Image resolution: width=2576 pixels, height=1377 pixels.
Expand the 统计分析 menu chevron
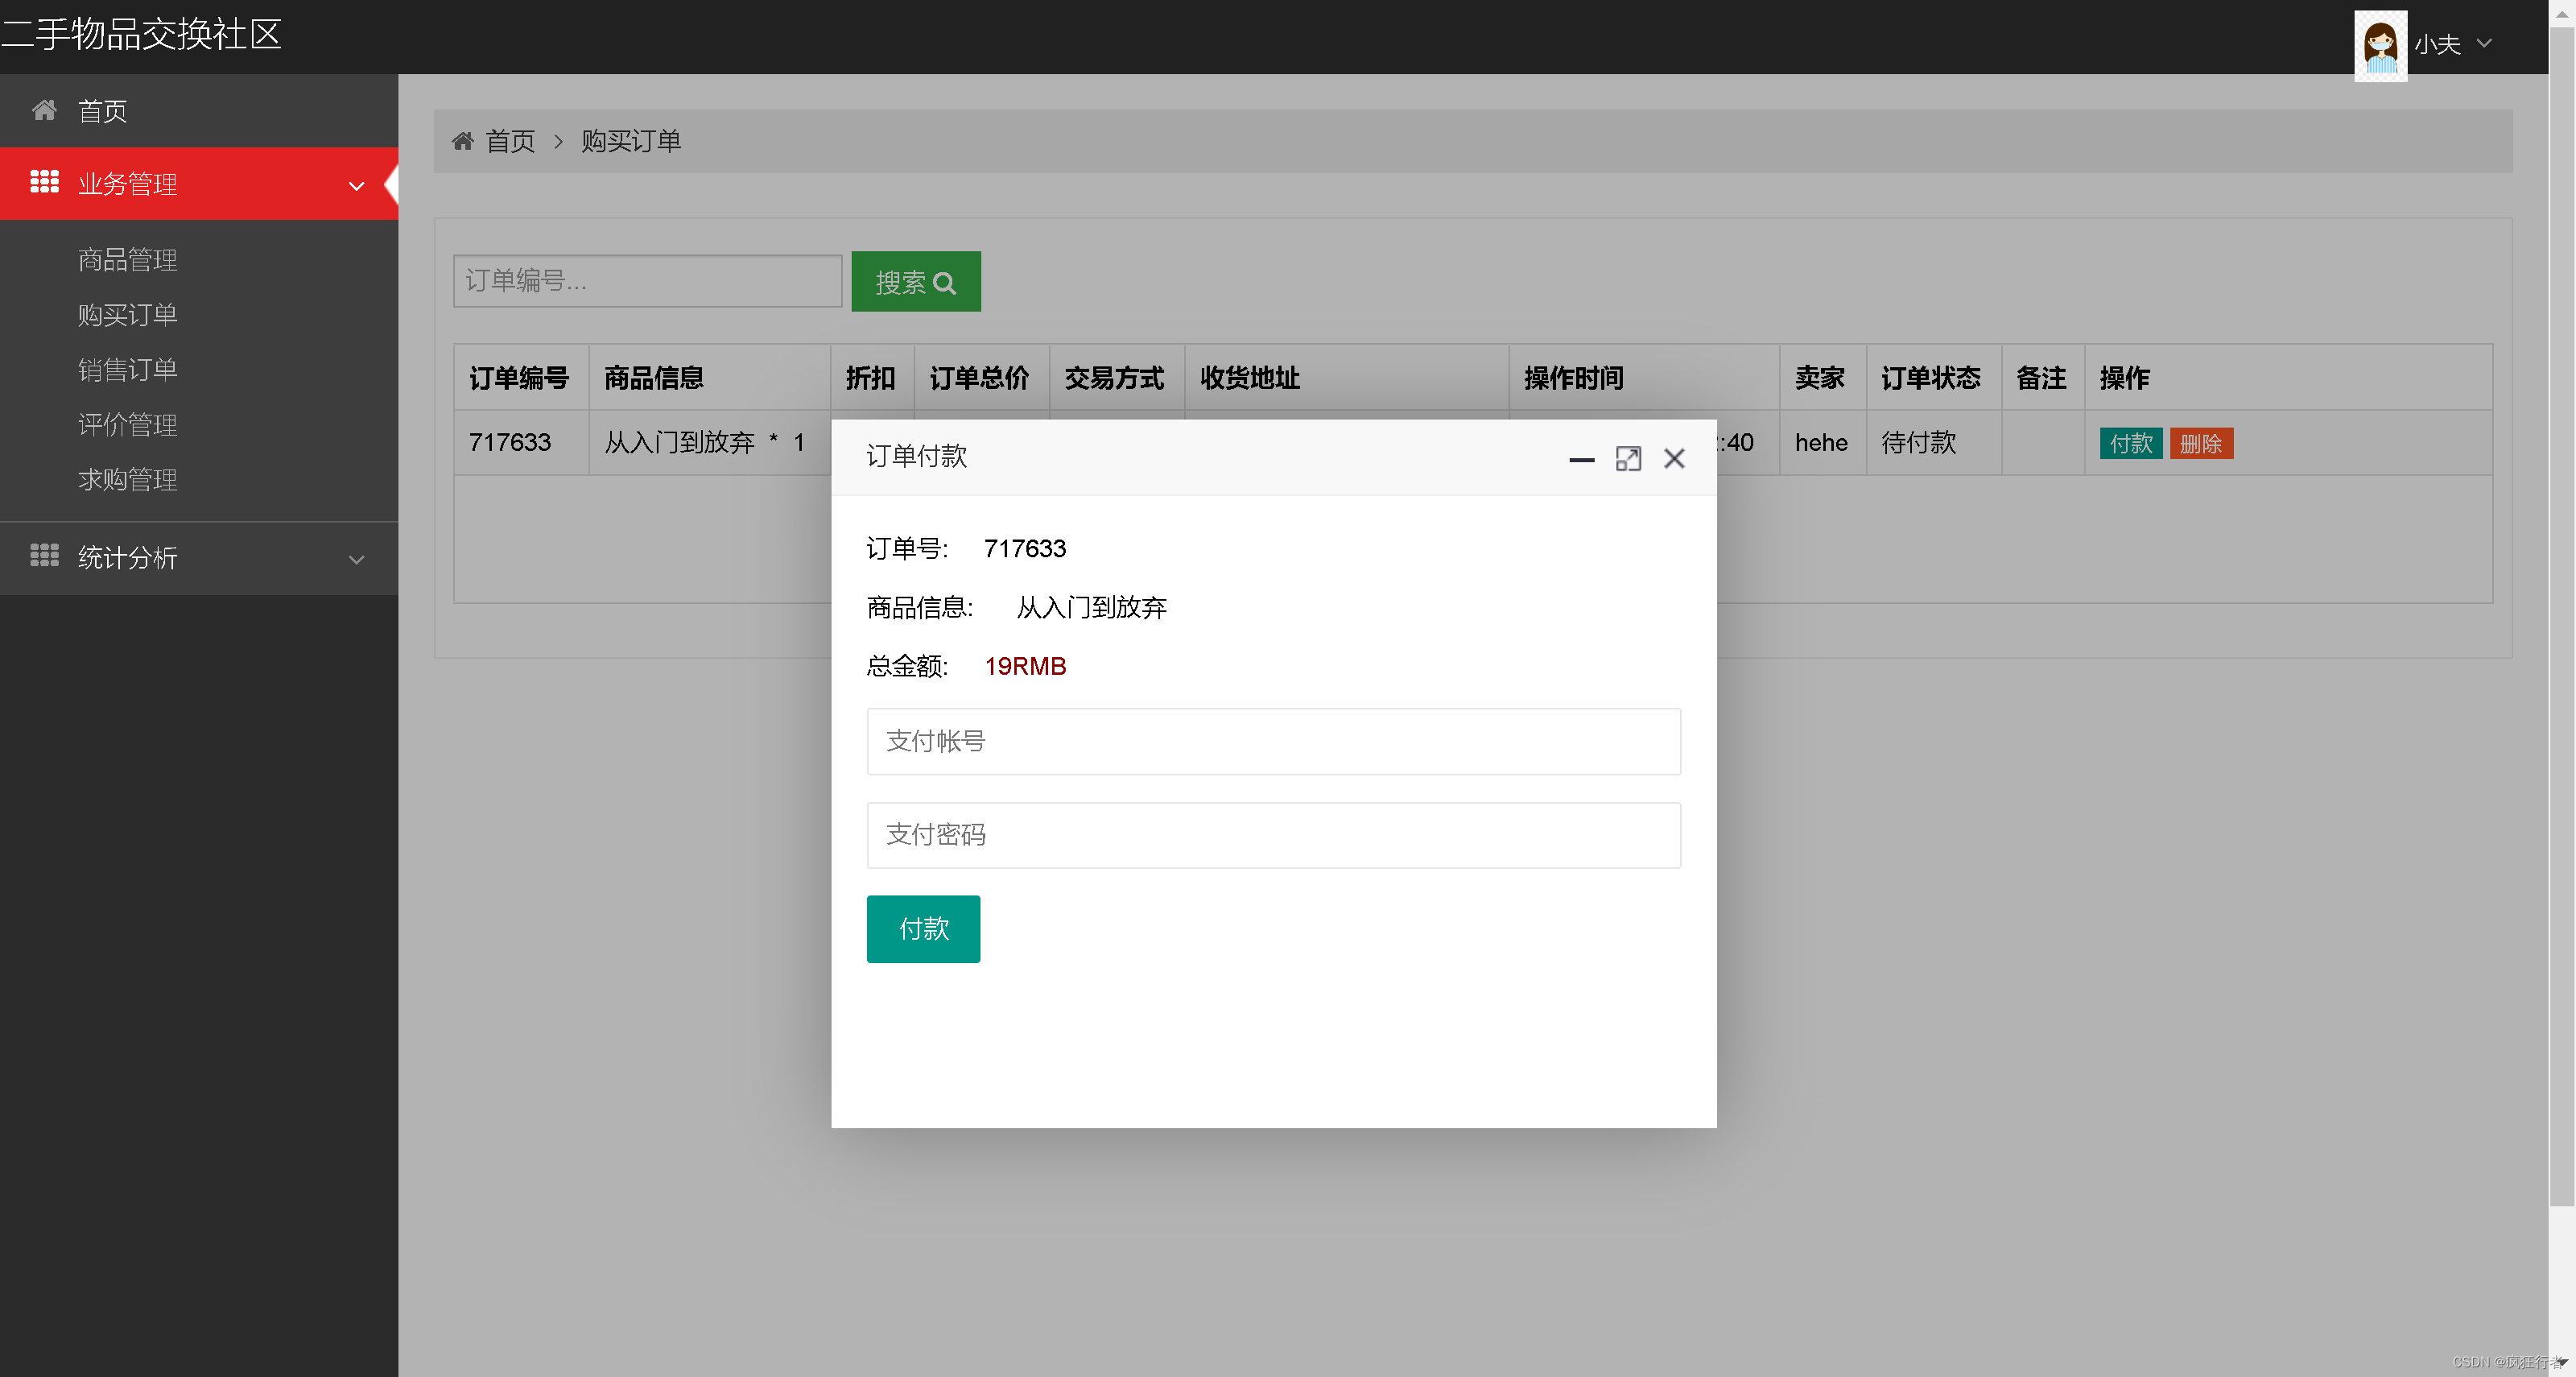click(x=356, y=559)
